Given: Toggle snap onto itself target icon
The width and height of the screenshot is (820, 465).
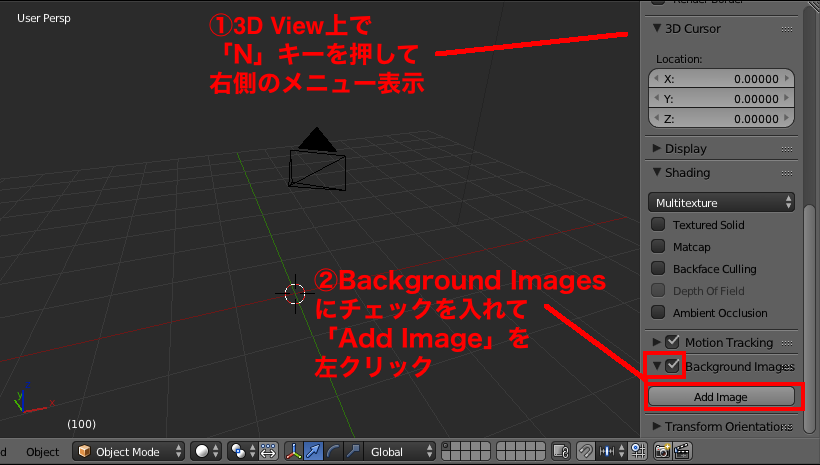Looking at the screenshot, I should point(638,451).
